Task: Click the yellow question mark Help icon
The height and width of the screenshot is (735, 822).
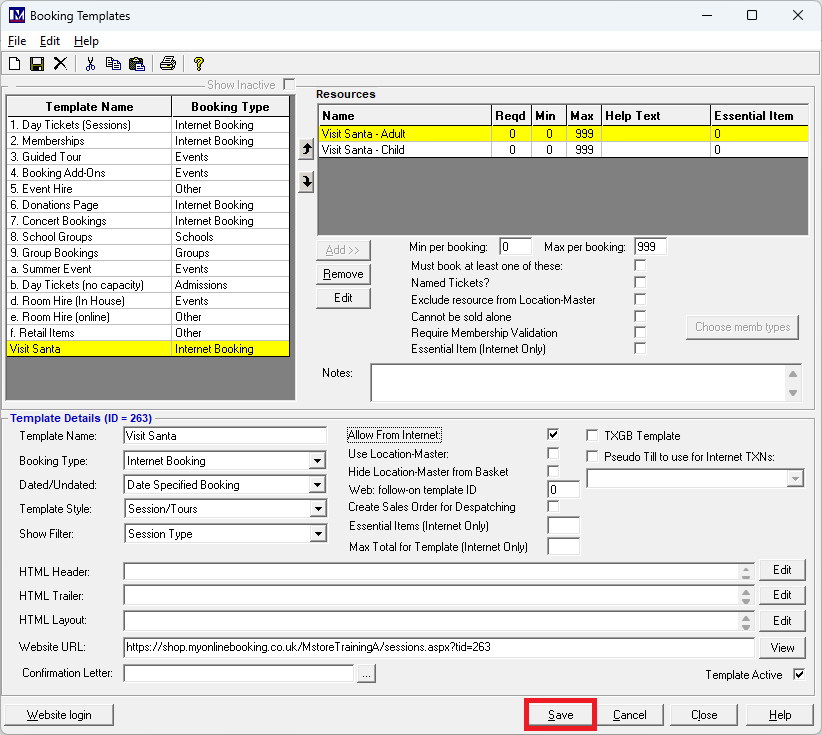Action: [199, 64]
